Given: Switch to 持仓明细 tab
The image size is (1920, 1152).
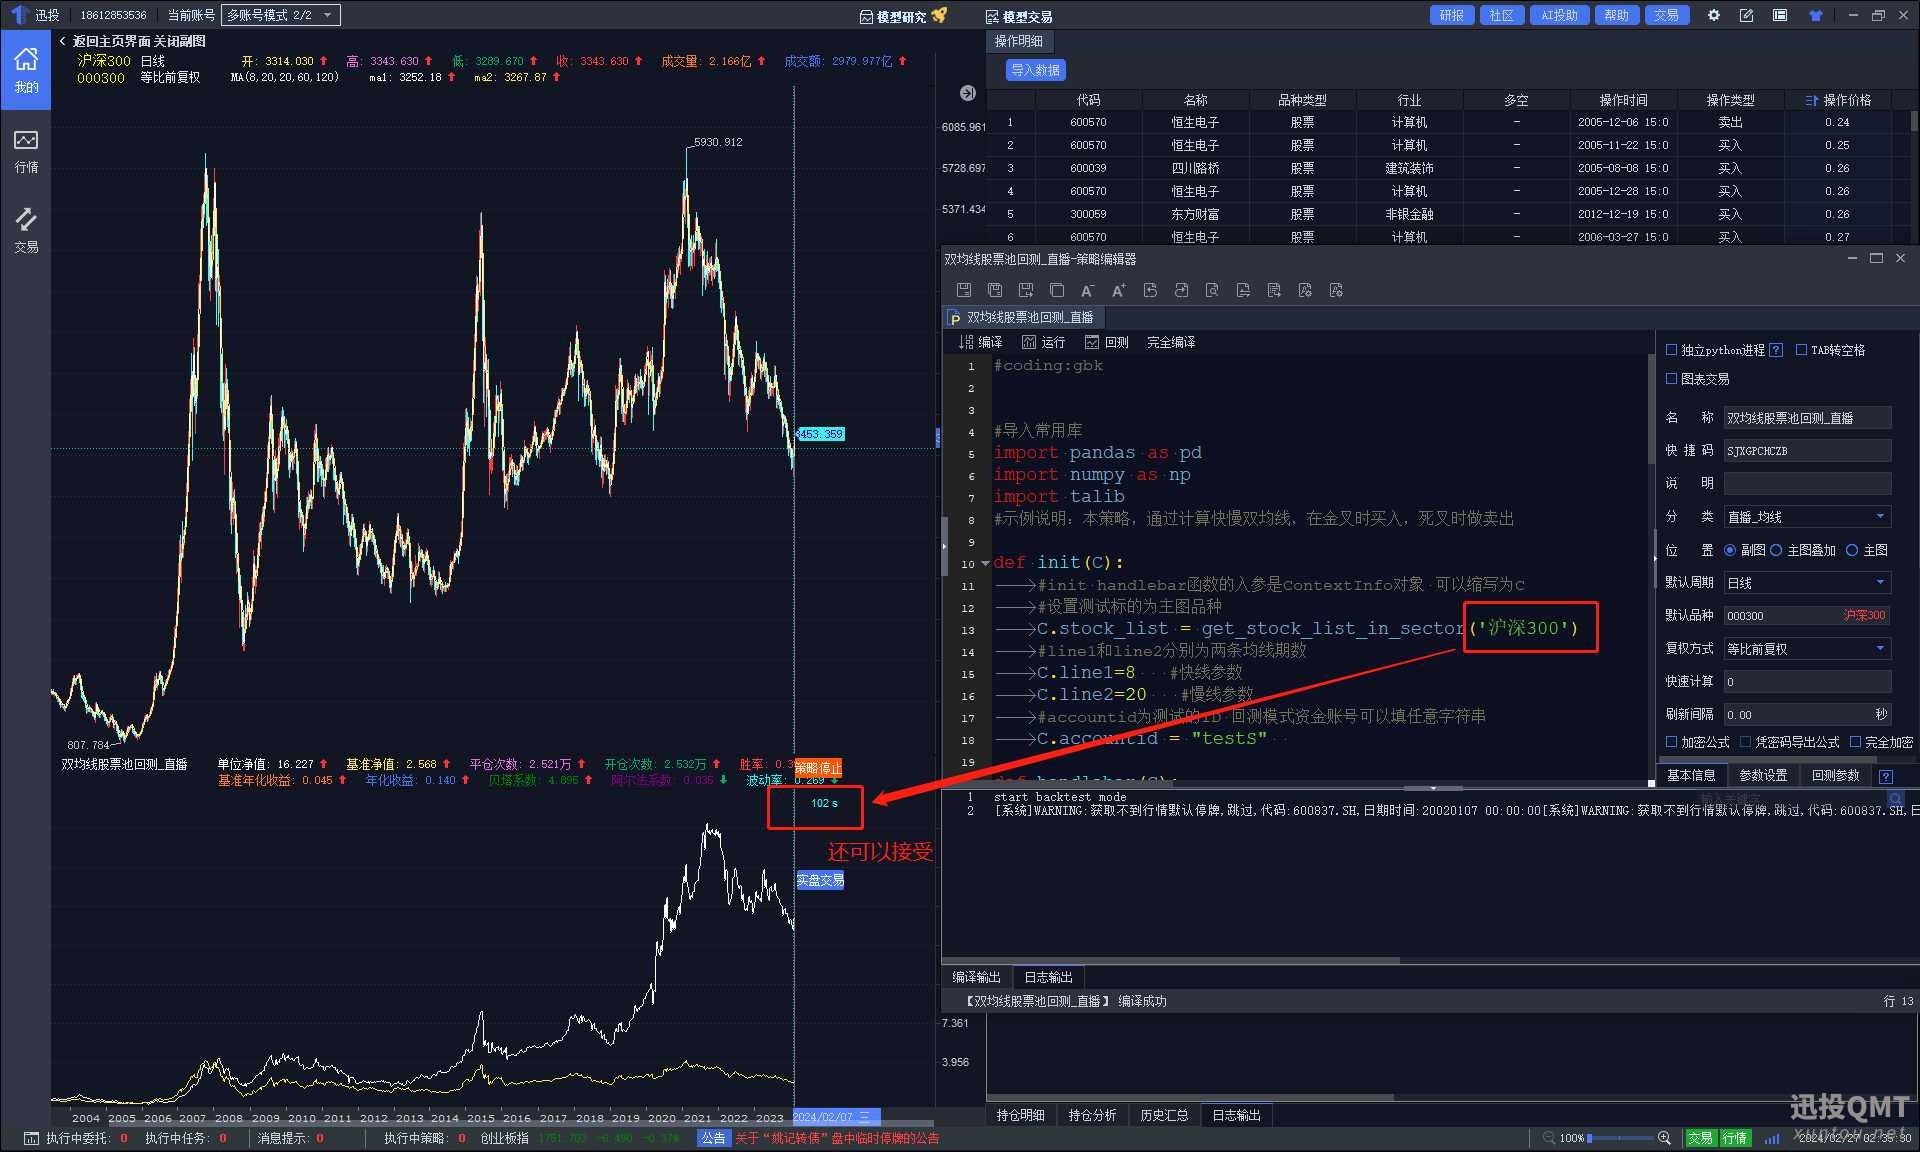Looking at the screenshot, I should point(1021,1115).
